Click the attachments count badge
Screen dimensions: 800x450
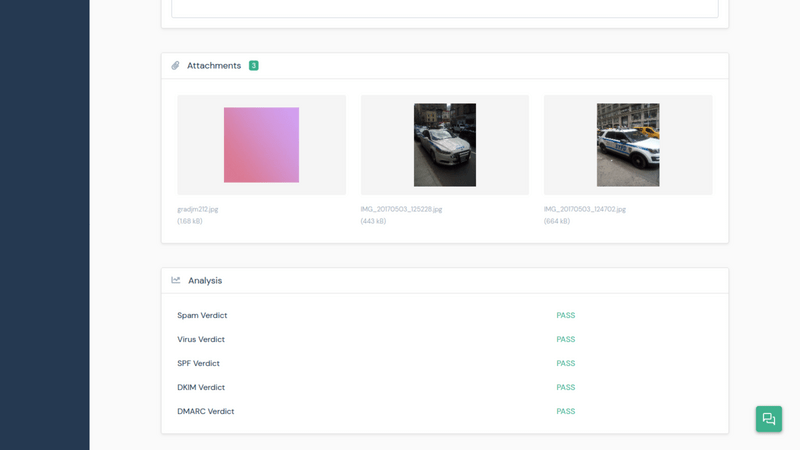point(253,66)
